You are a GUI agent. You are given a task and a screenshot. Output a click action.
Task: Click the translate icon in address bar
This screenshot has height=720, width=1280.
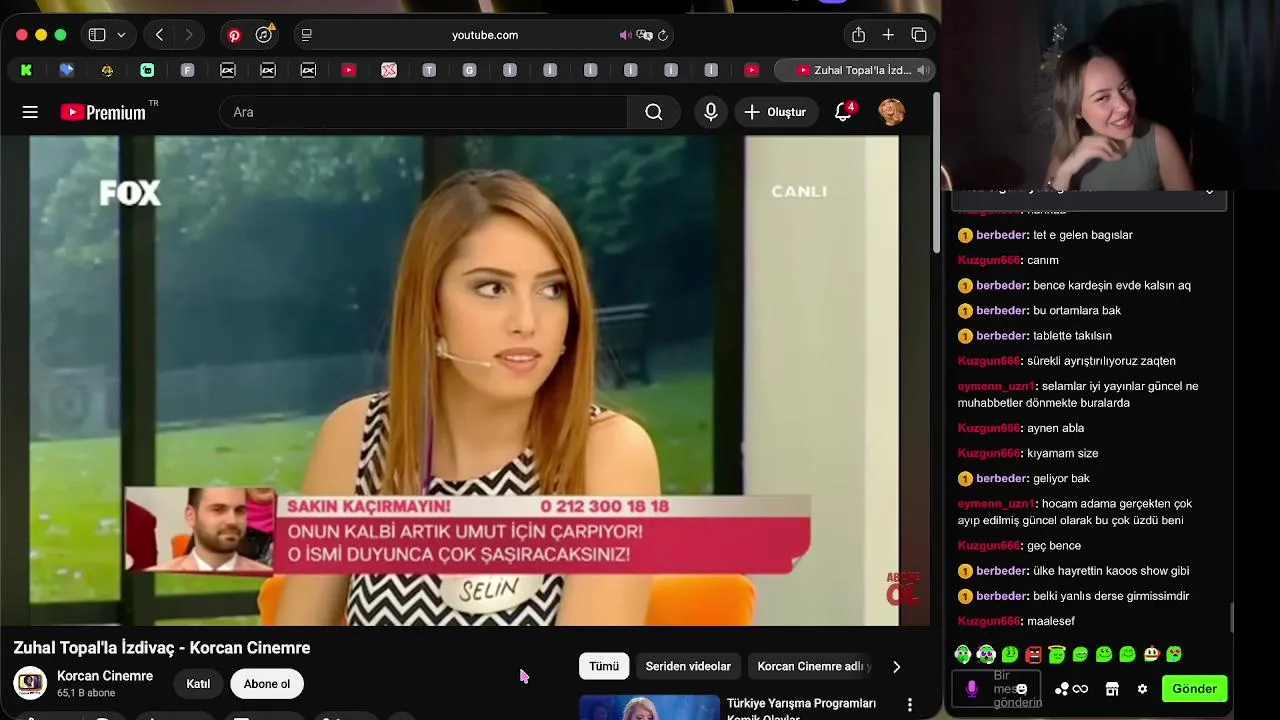[x=645, y=35]
